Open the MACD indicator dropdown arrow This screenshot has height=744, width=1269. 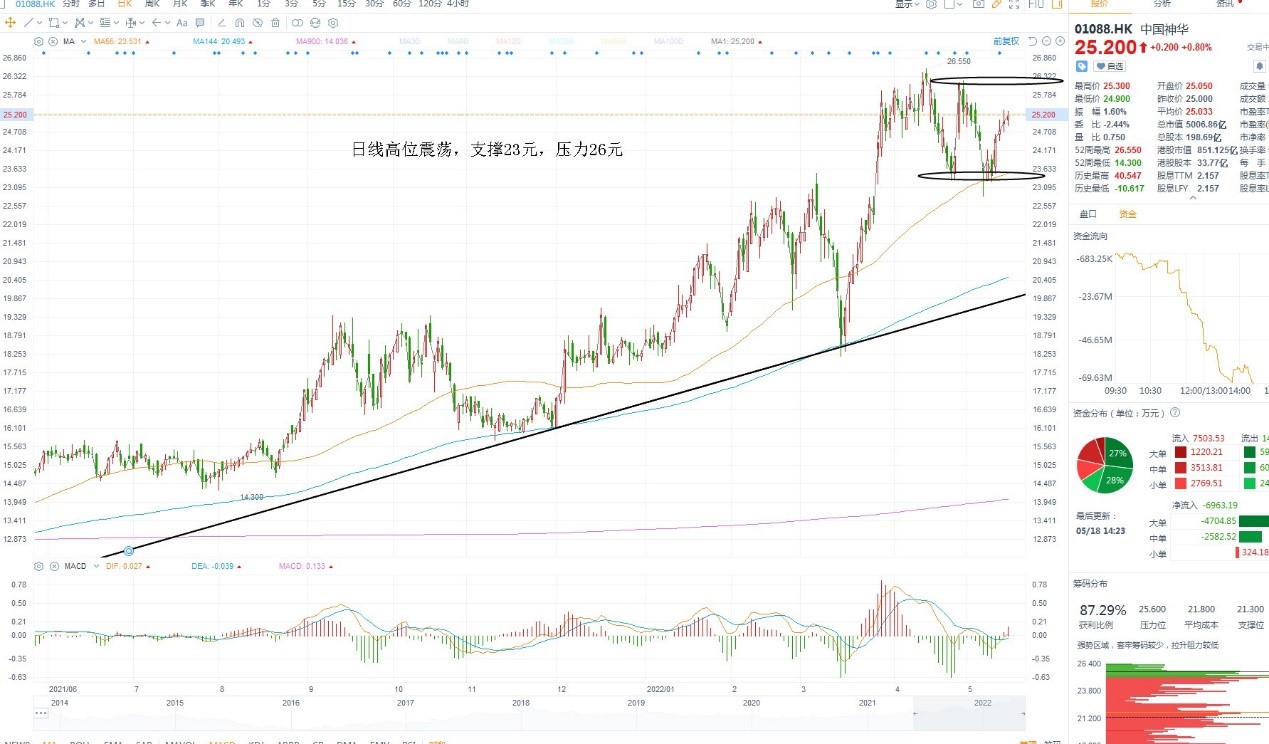[x=96, y=566]
